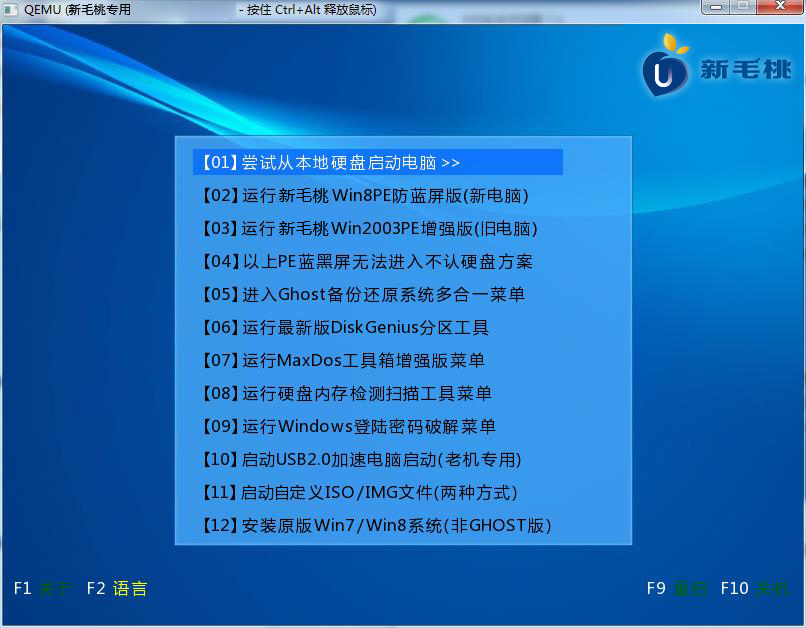Click the QEMU window title bar icon
The image size is (806, 628).
(x=10, y=9)
